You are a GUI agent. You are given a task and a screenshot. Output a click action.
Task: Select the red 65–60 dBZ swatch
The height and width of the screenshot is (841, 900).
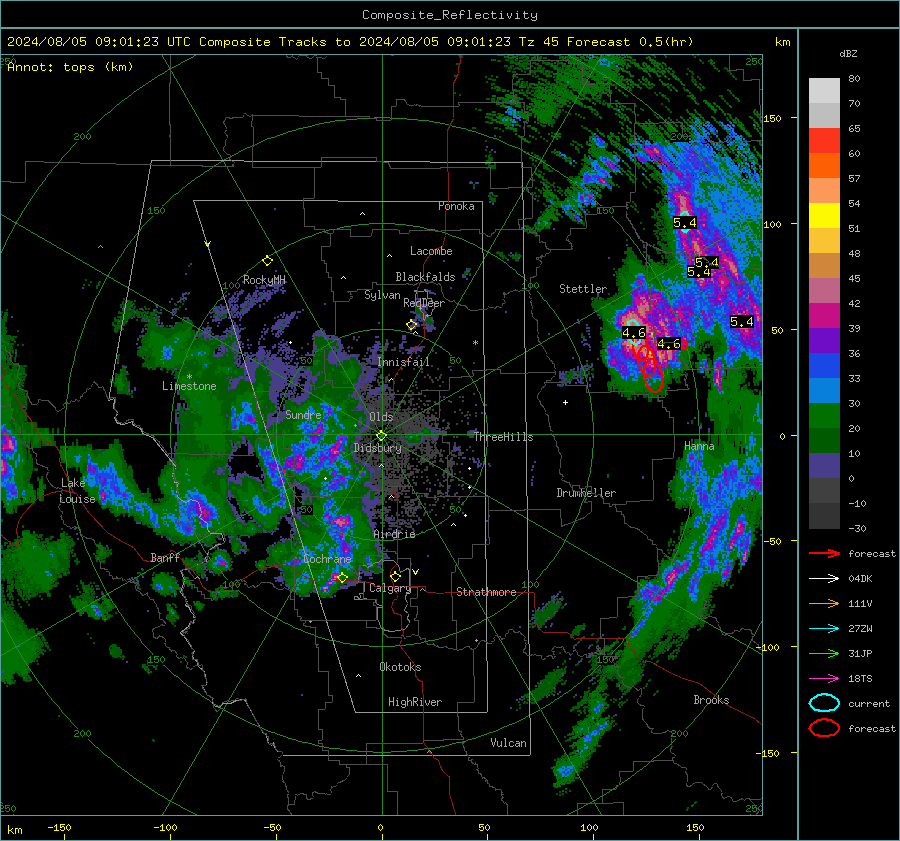[x=824, y=141]
